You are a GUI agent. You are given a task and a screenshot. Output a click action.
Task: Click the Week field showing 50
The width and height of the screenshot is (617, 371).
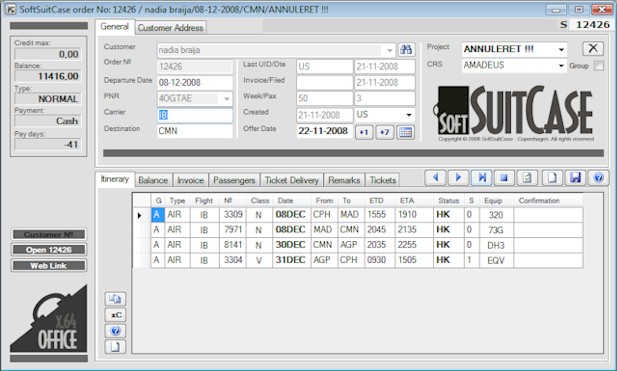(324, 98)
